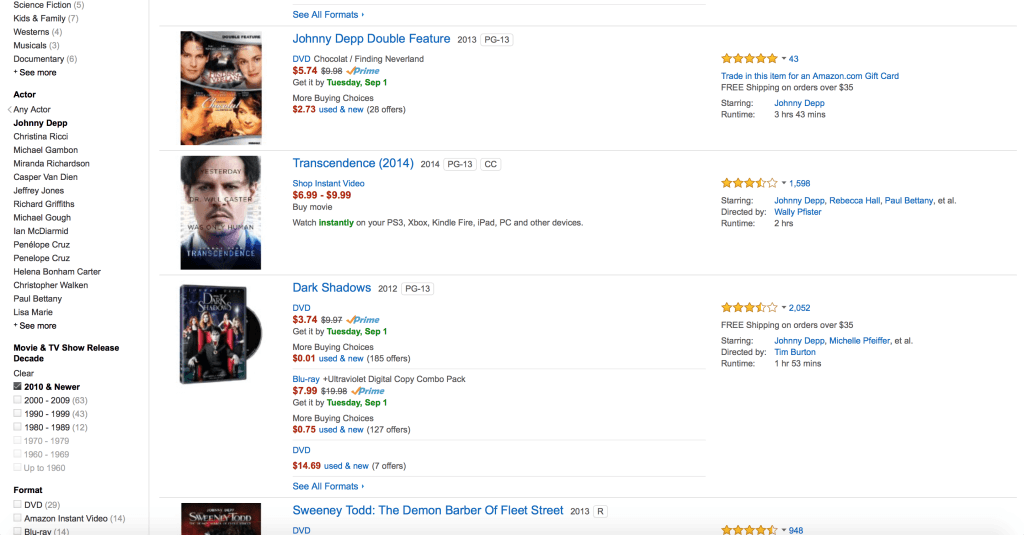Click the Dark Shadows star rating icons
1024x535 pixels.
pyautogui.click(x=749, y=308)
